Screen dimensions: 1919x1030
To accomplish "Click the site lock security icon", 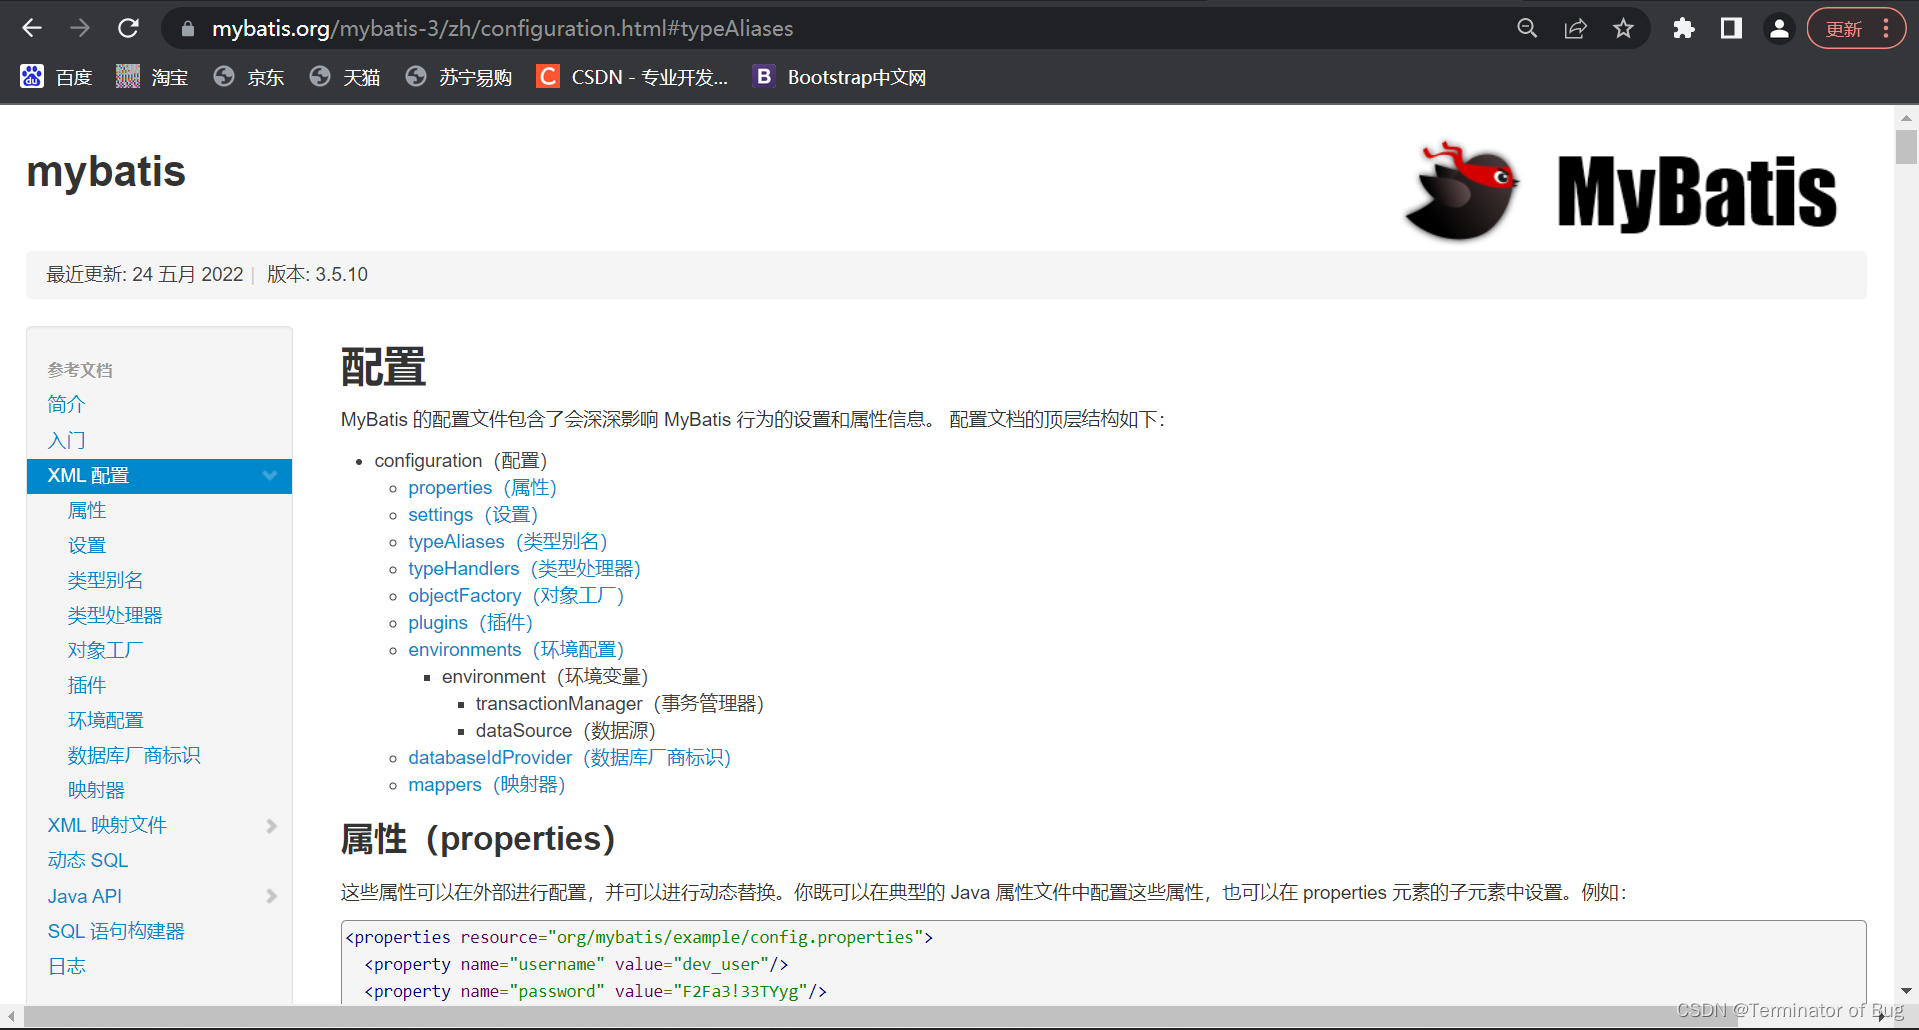I will click(x=187, y=29).
